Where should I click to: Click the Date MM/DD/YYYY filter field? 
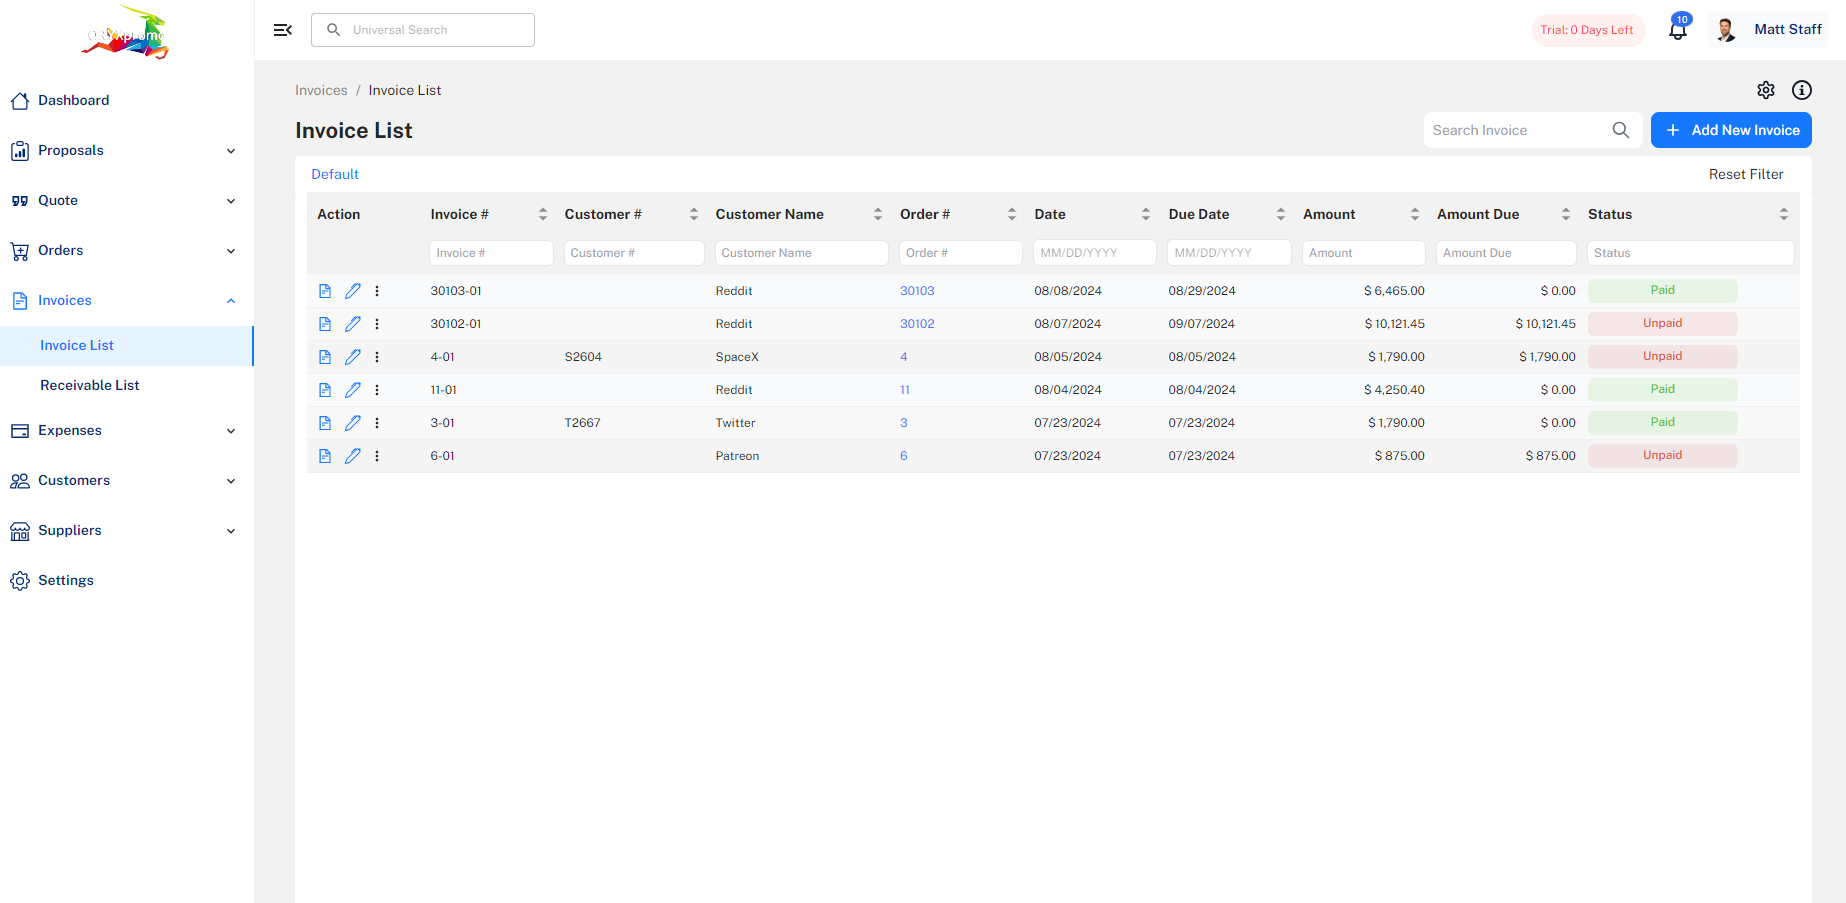1095,253
